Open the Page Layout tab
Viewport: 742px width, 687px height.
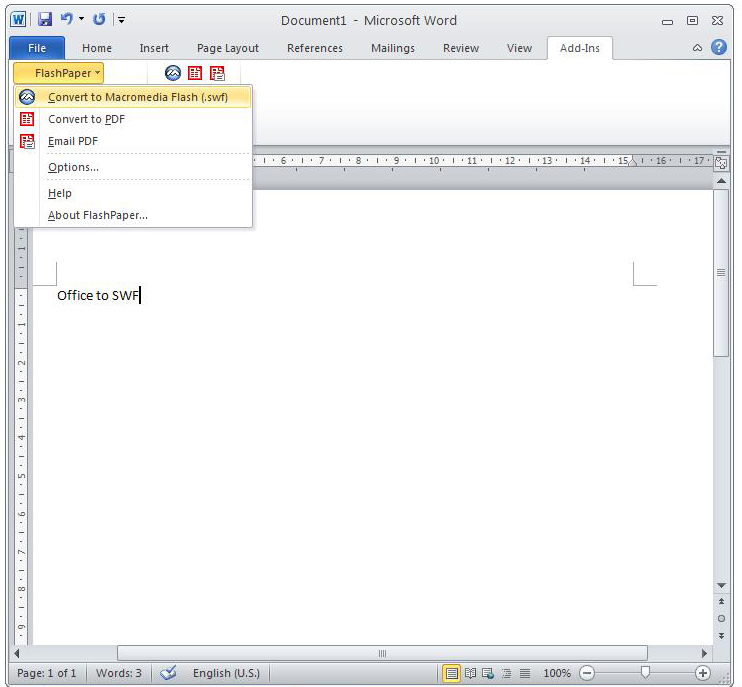coord(228,48)
